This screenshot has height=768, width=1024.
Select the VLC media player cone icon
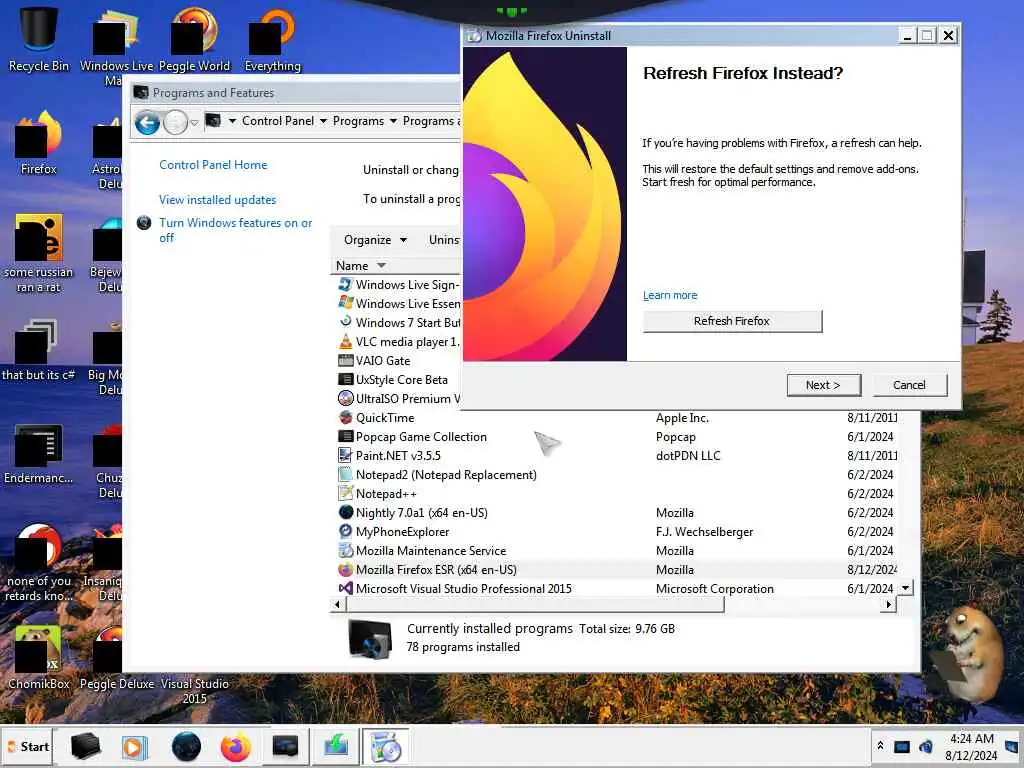(x=345, y=342)
